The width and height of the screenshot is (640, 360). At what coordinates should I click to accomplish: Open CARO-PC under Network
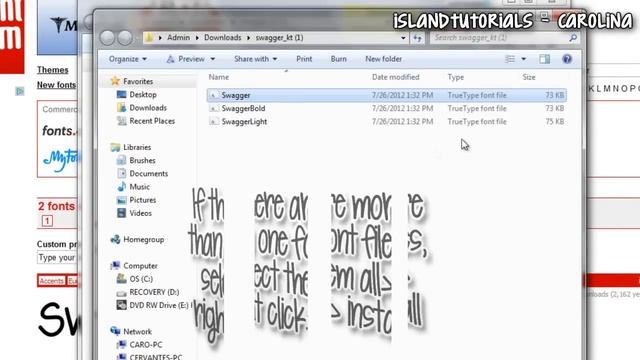[x=146, y=345]
